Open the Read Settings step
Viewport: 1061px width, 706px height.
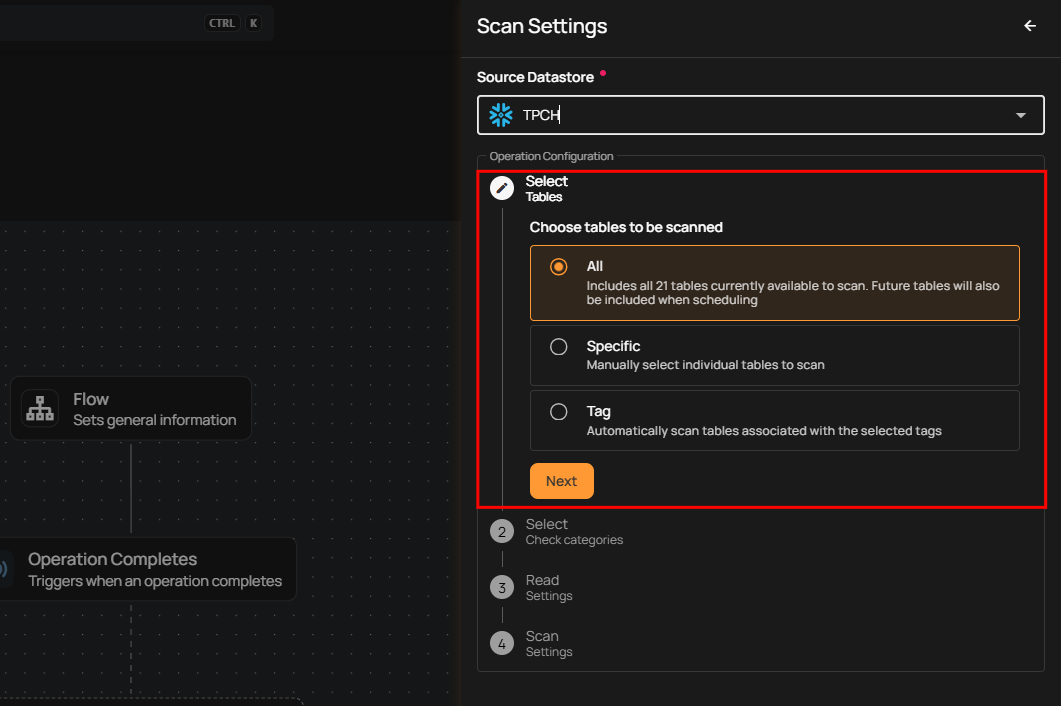[549, 588]
